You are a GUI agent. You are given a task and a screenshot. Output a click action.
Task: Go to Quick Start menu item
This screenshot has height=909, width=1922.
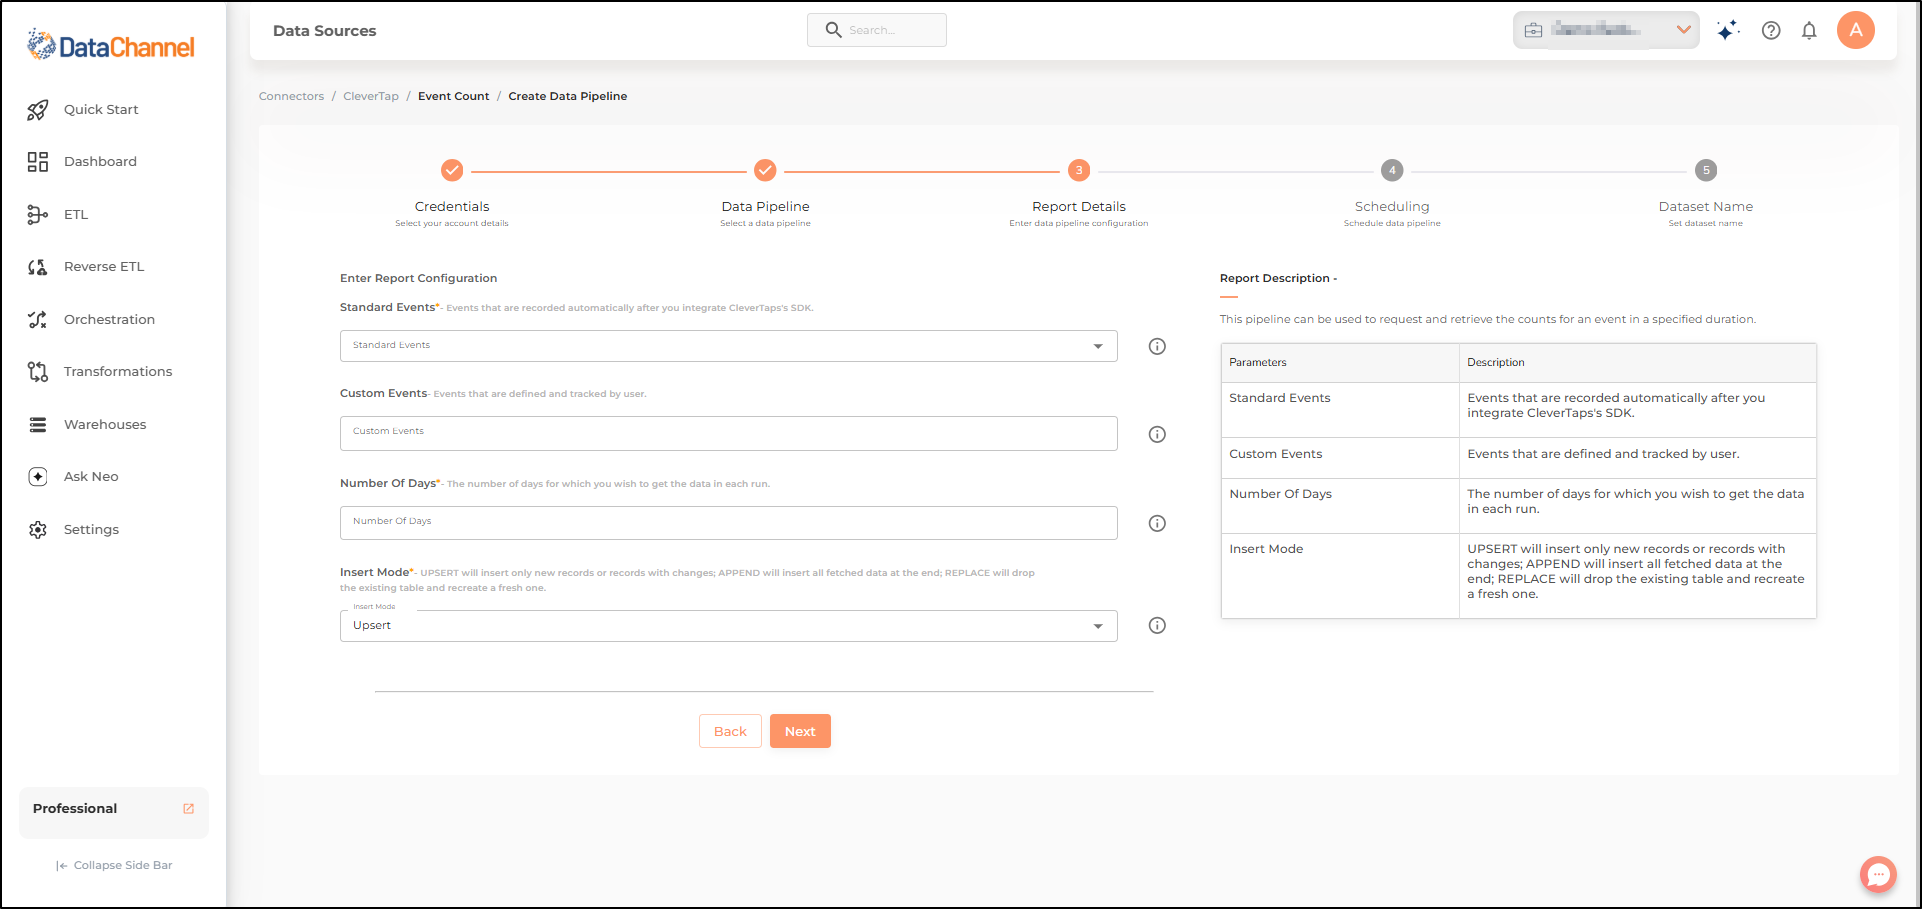click(x=101, y=110)
